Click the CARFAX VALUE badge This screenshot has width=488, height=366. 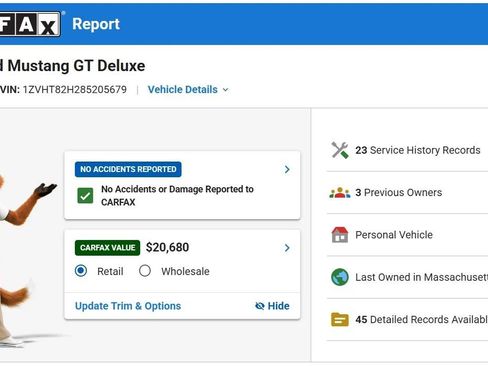pyautogui.click(x=107, y=248)
